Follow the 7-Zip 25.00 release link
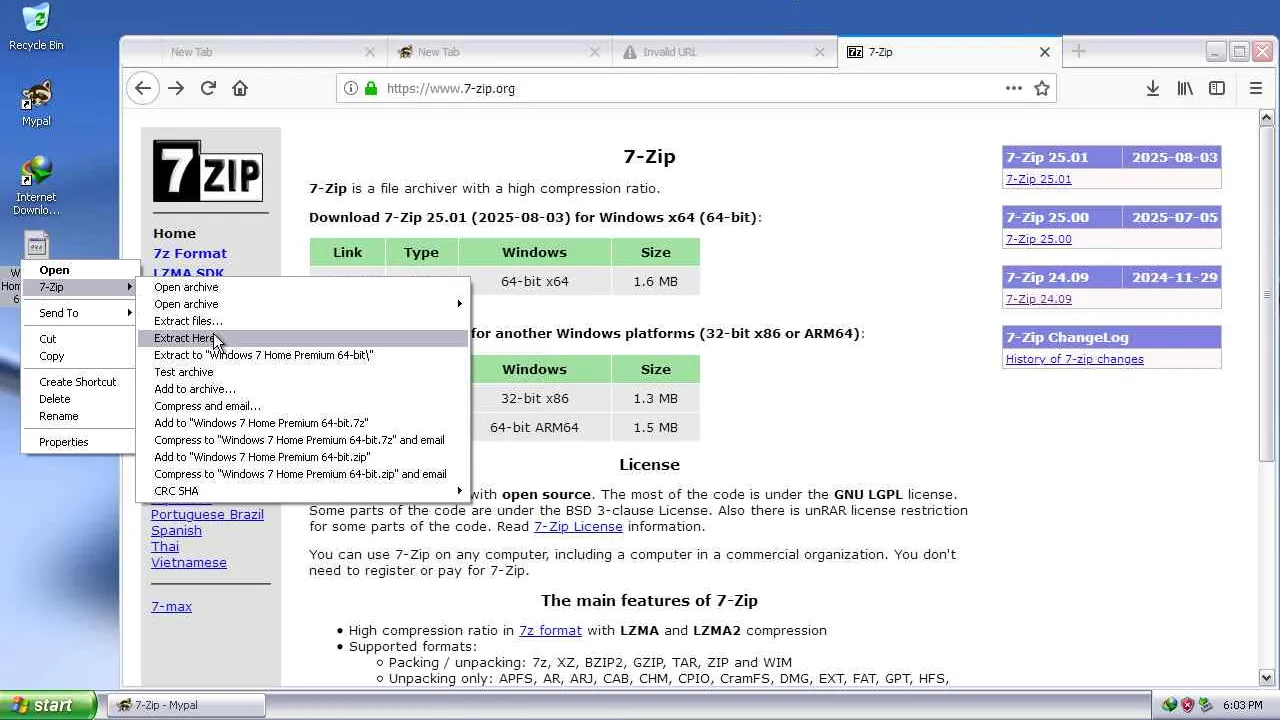This screenshot has width=1280, height=720. [1038, 239]
